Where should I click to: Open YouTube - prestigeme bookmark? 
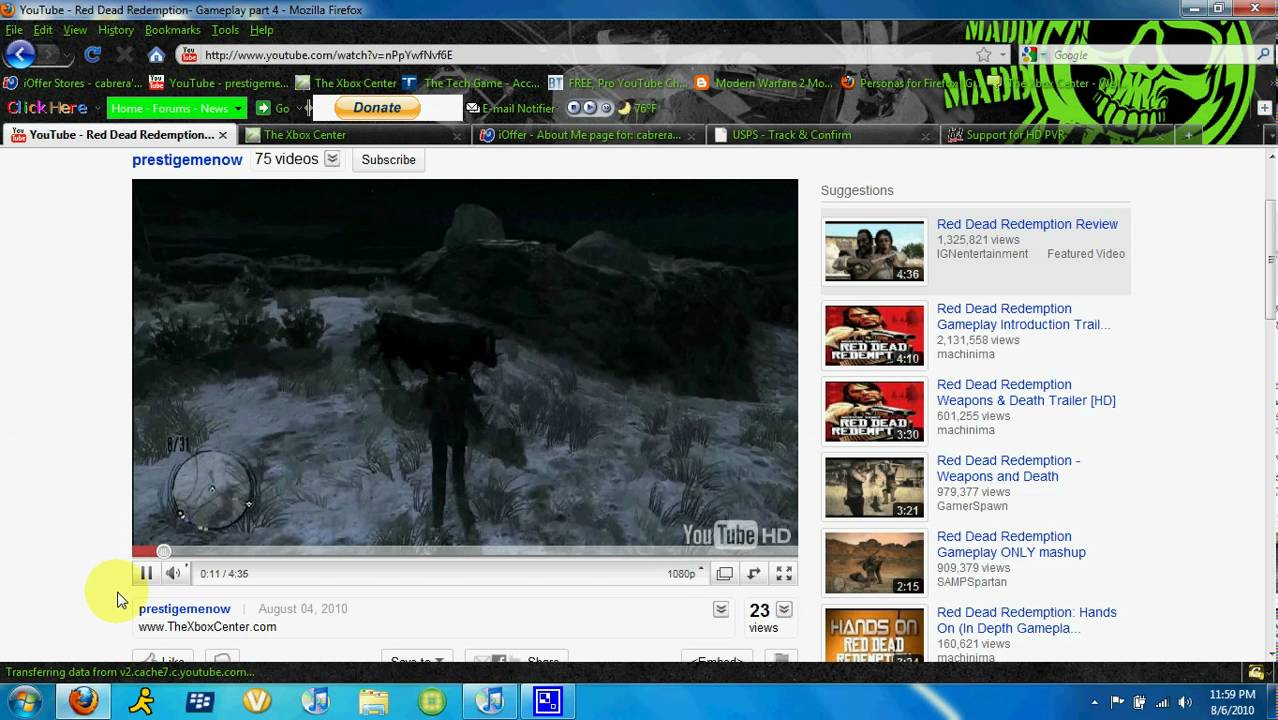pos(219,83)
